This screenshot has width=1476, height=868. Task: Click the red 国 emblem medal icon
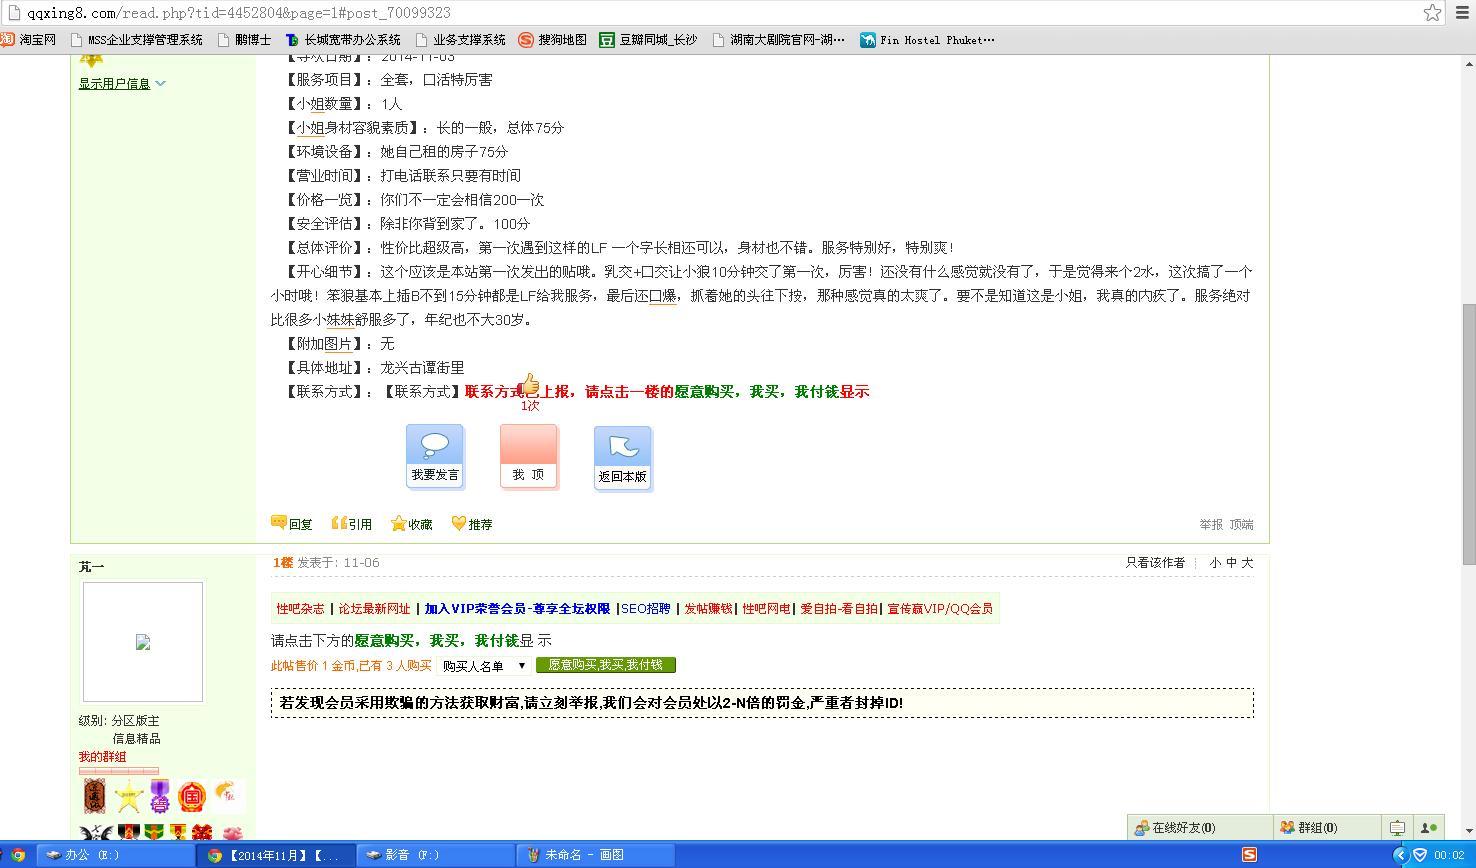[192, 796]
